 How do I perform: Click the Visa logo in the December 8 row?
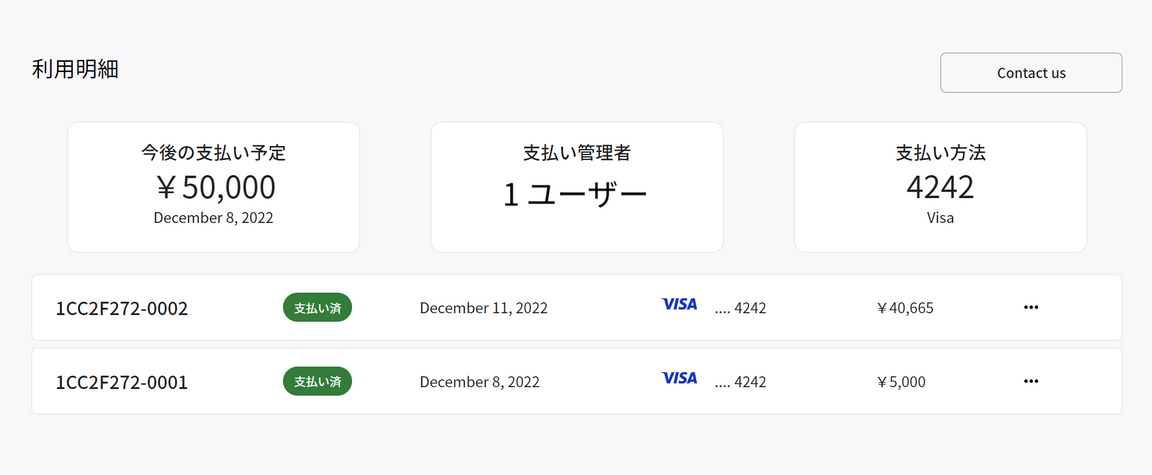(x=680, y=378)
